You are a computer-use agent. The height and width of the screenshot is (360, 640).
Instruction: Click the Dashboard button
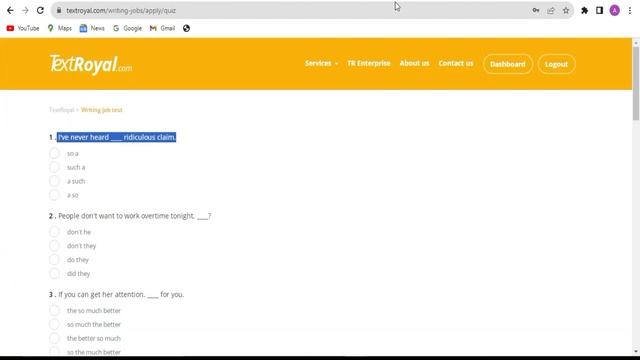508,64
